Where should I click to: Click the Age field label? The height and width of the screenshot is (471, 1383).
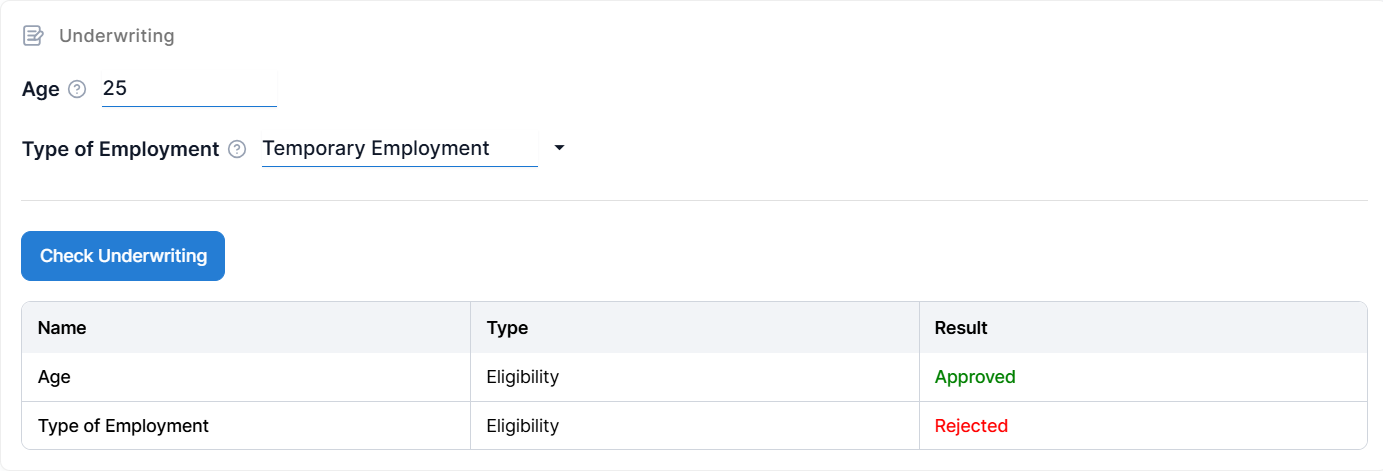tap(41, 89)
